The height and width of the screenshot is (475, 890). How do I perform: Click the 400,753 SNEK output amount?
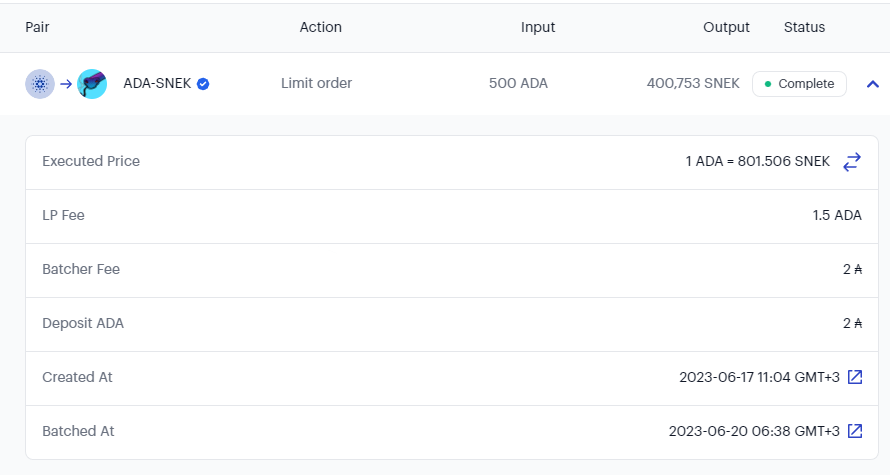(x=693, y=83)
